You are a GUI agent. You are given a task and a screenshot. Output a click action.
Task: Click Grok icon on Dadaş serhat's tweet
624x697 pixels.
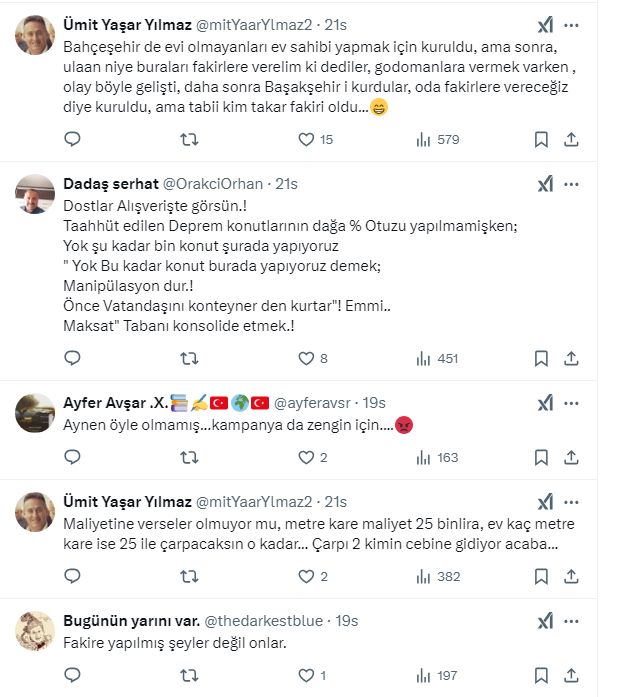pyautogui.click(x=545, y=185)
